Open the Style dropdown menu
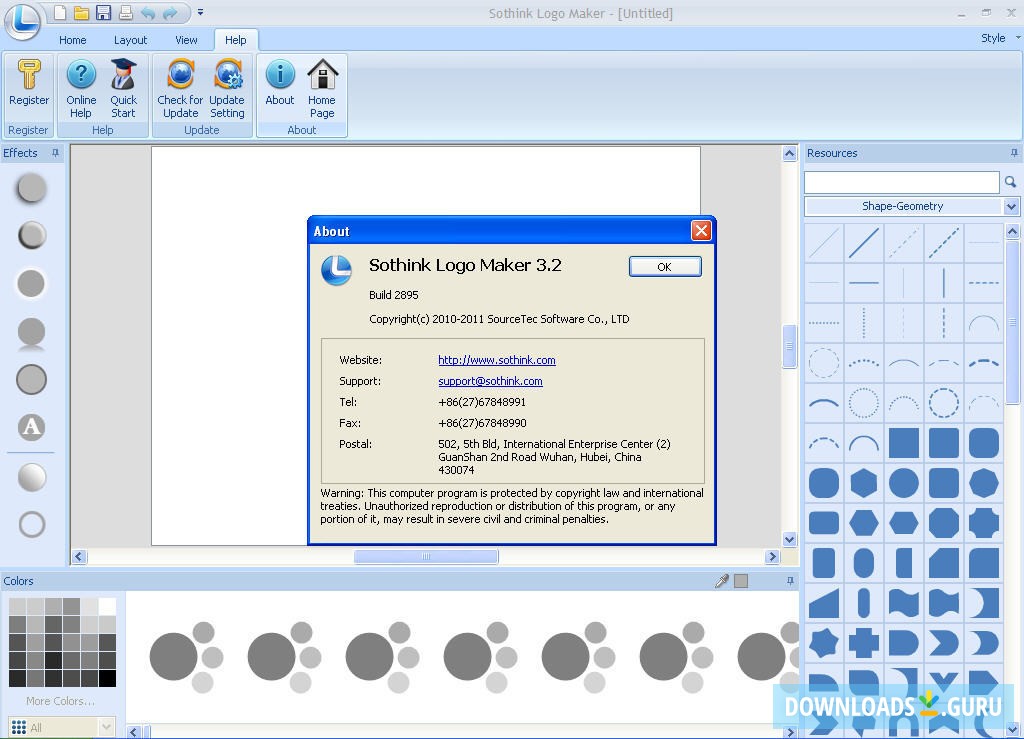1024x739 pixels. [1000, 38]
